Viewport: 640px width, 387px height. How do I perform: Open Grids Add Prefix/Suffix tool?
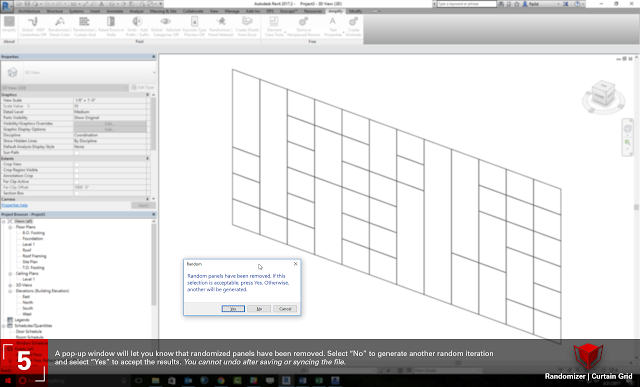[x=137, y=27]
